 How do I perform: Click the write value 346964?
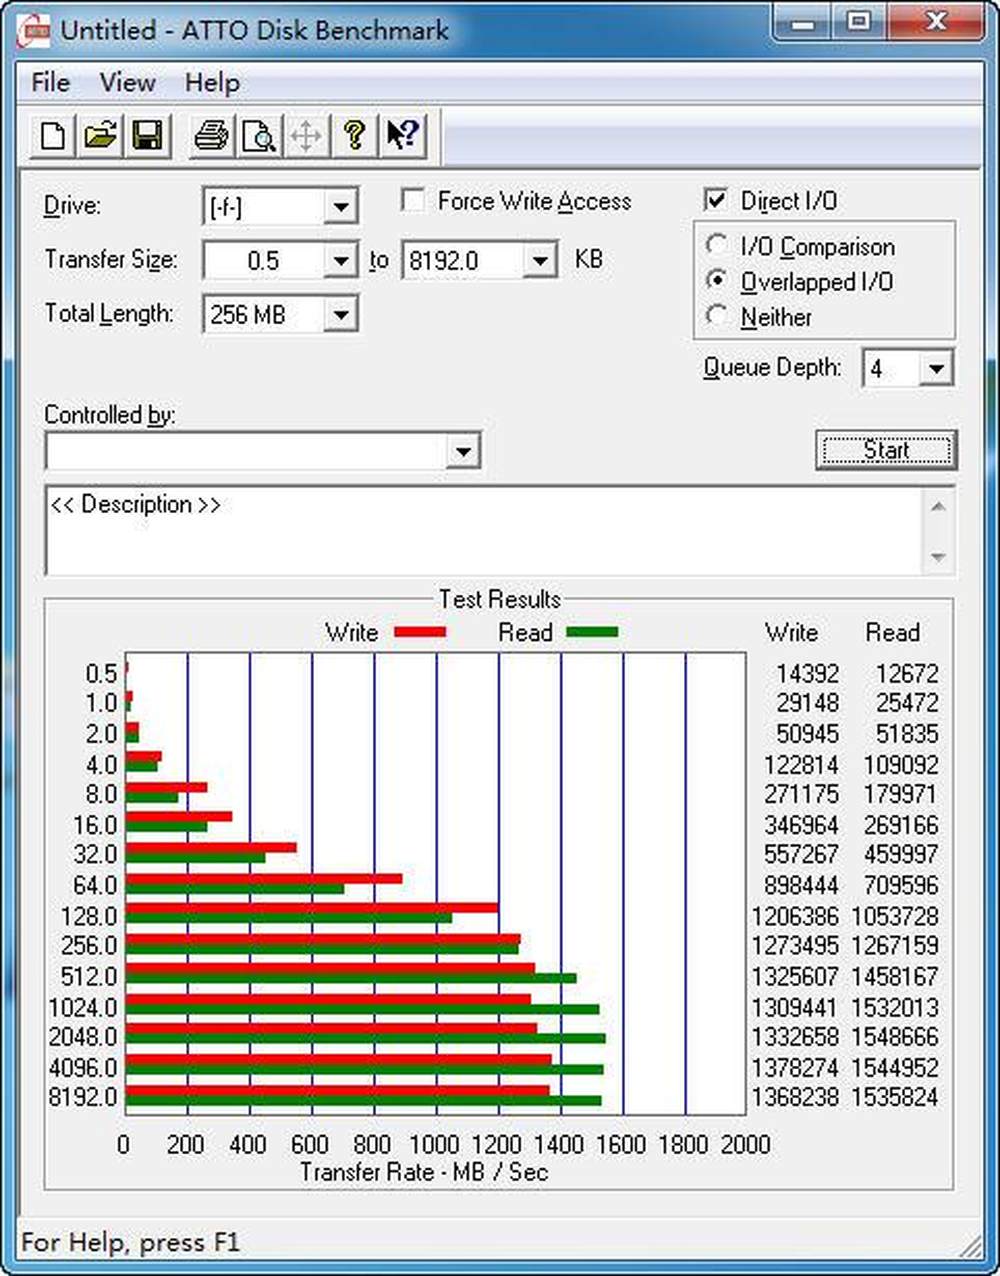[801, 825]
